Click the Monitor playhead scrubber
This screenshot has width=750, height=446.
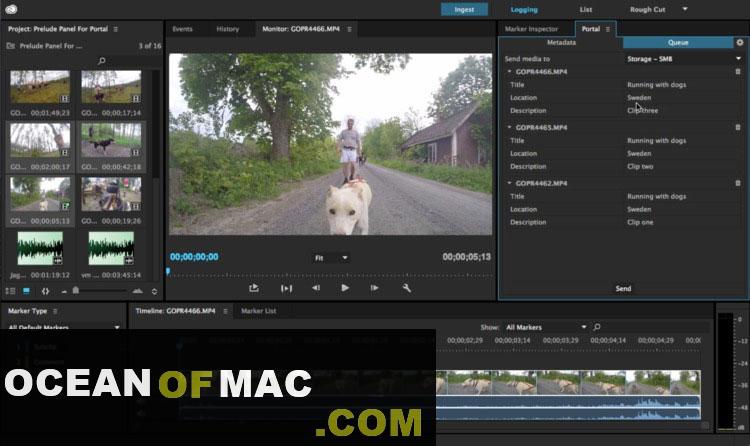click(168, 271)
